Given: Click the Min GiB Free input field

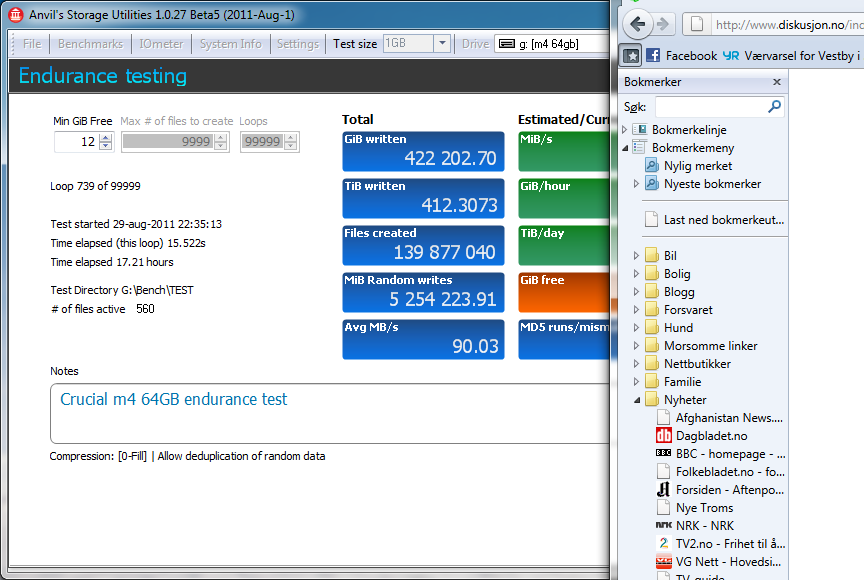Looking at the screenshot, I should 77,142.
